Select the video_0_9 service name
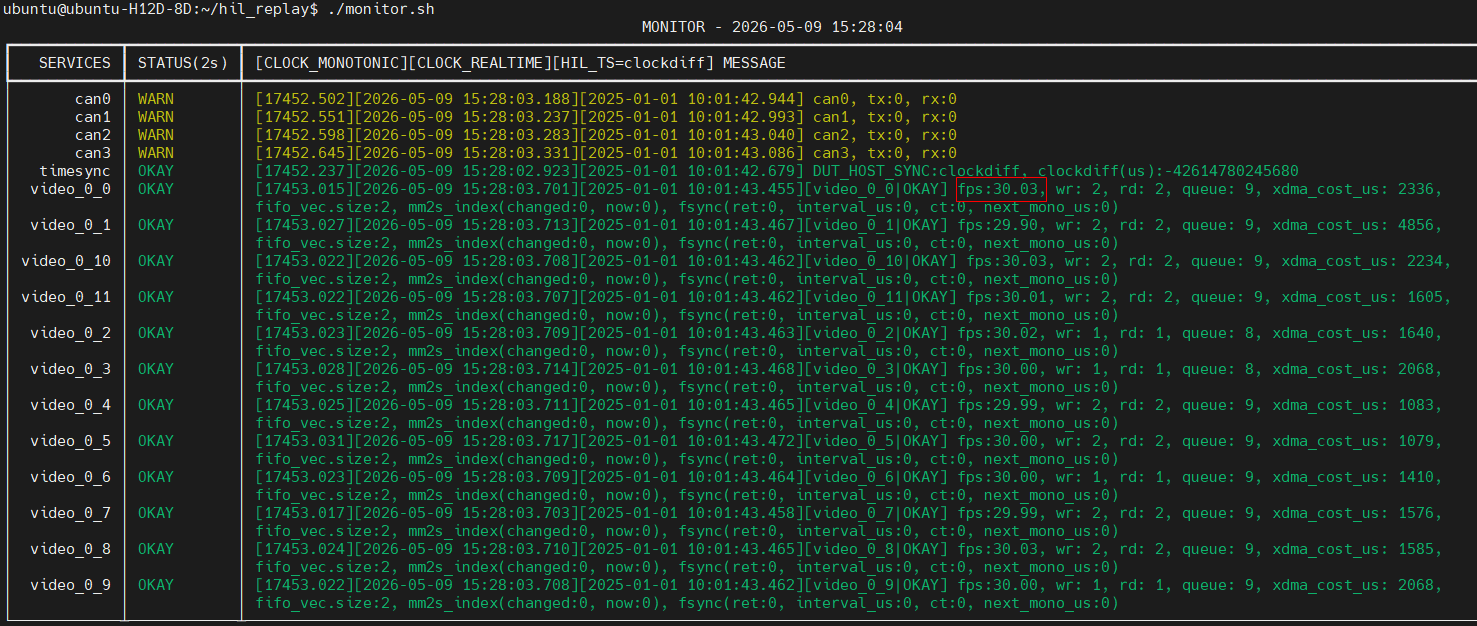This screenshot has height=626, width=1477. pyautogui.click(x=70, y=585)
